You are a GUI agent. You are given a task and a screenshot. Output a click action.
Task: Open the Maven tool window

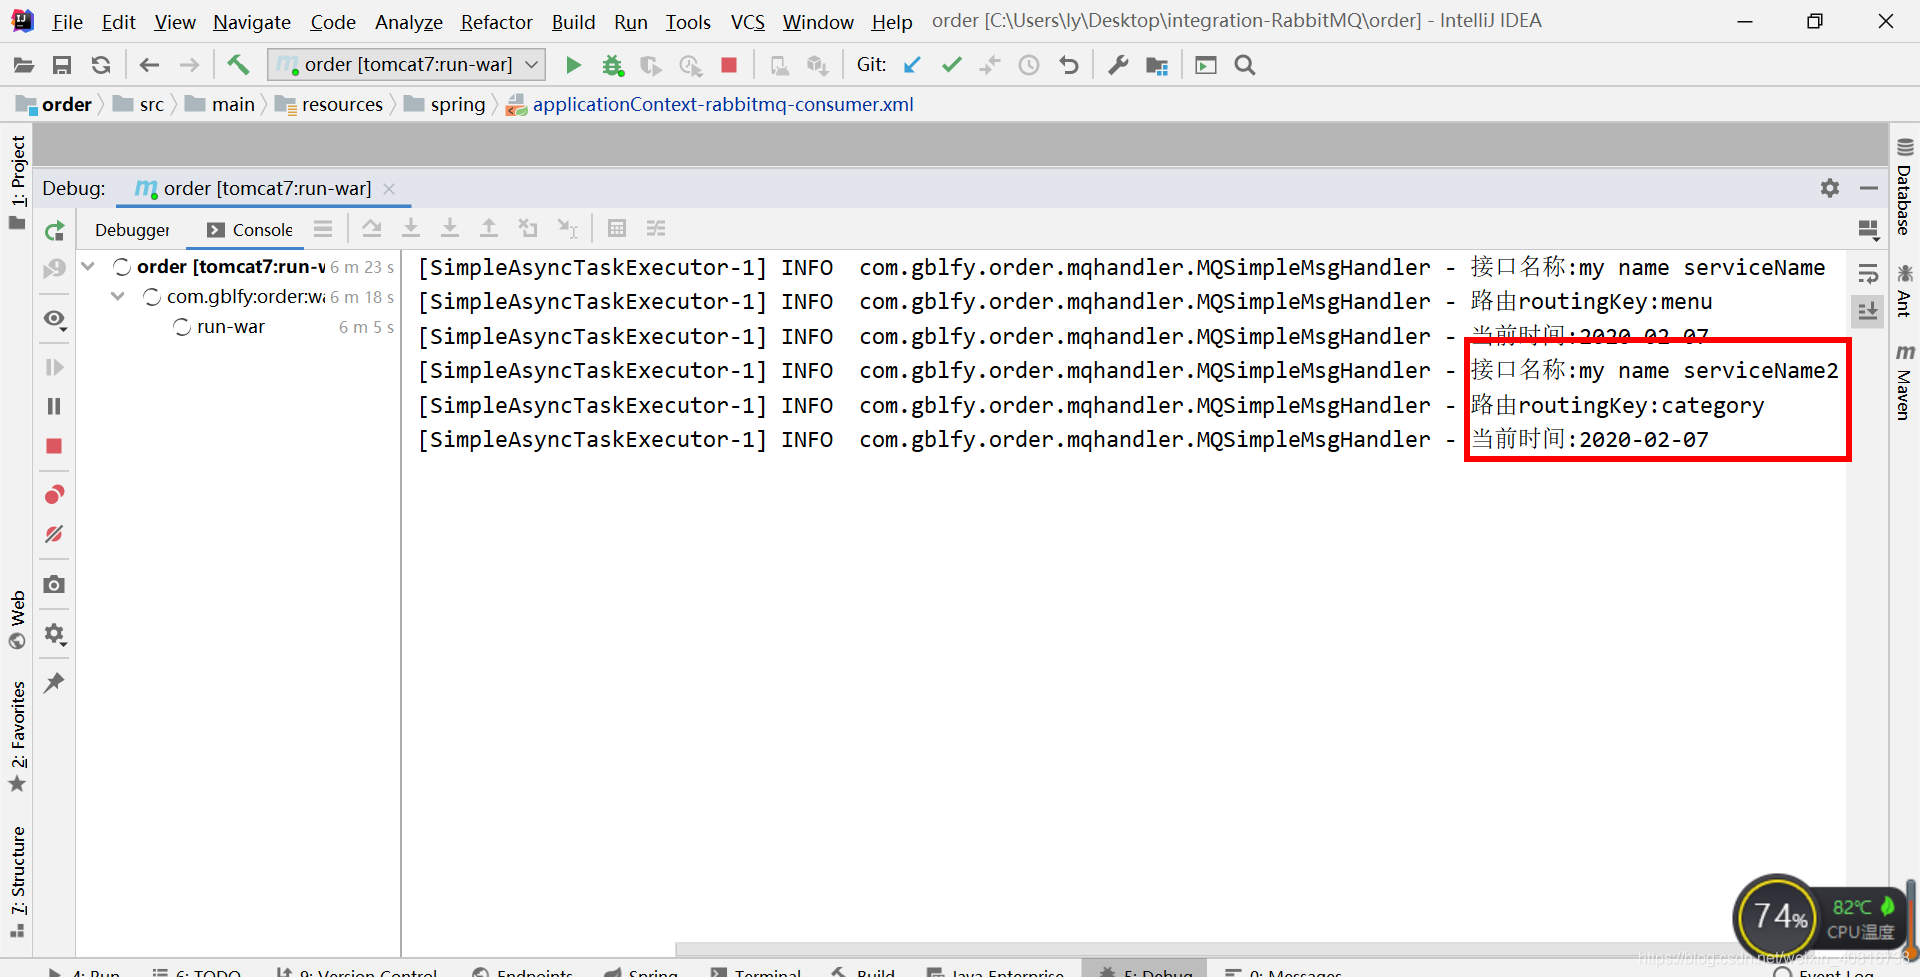pos(1904,382)
